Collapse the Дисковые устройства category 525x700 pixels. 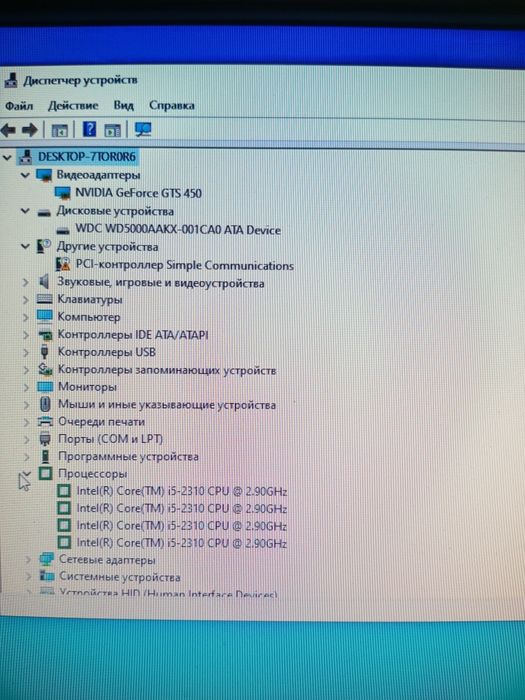pos(25,211)
